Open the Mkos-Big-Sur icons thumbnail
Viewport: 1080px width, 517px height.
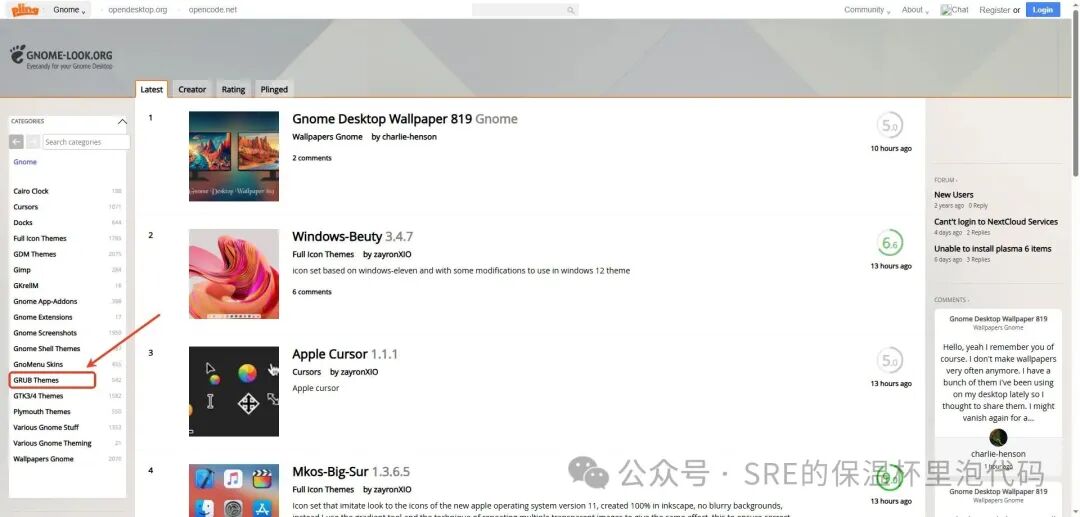[234, 490]
